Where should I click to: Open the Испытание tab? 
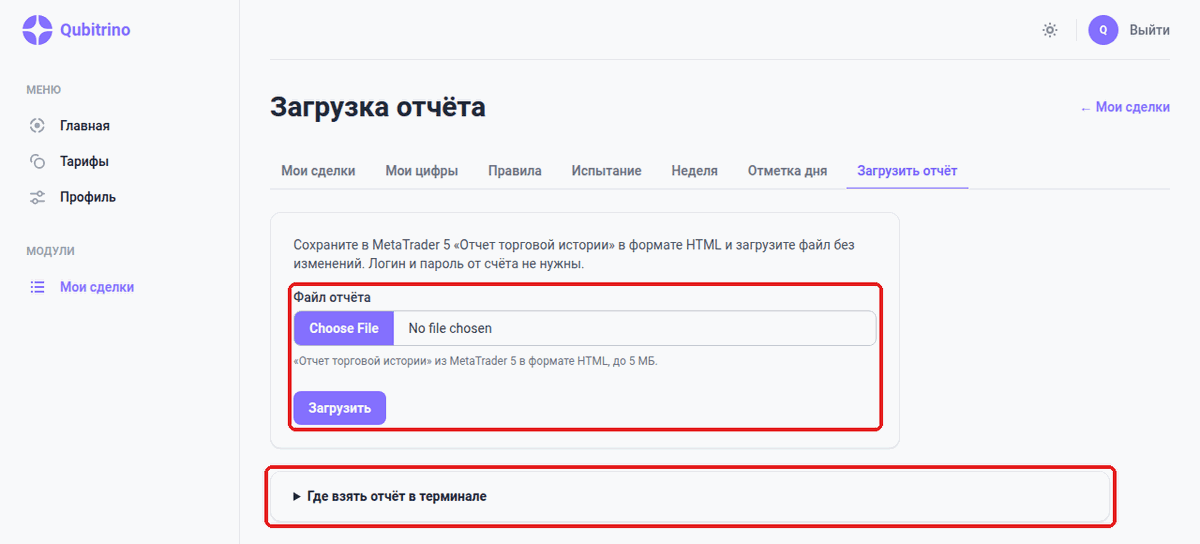tap(607, 171)
